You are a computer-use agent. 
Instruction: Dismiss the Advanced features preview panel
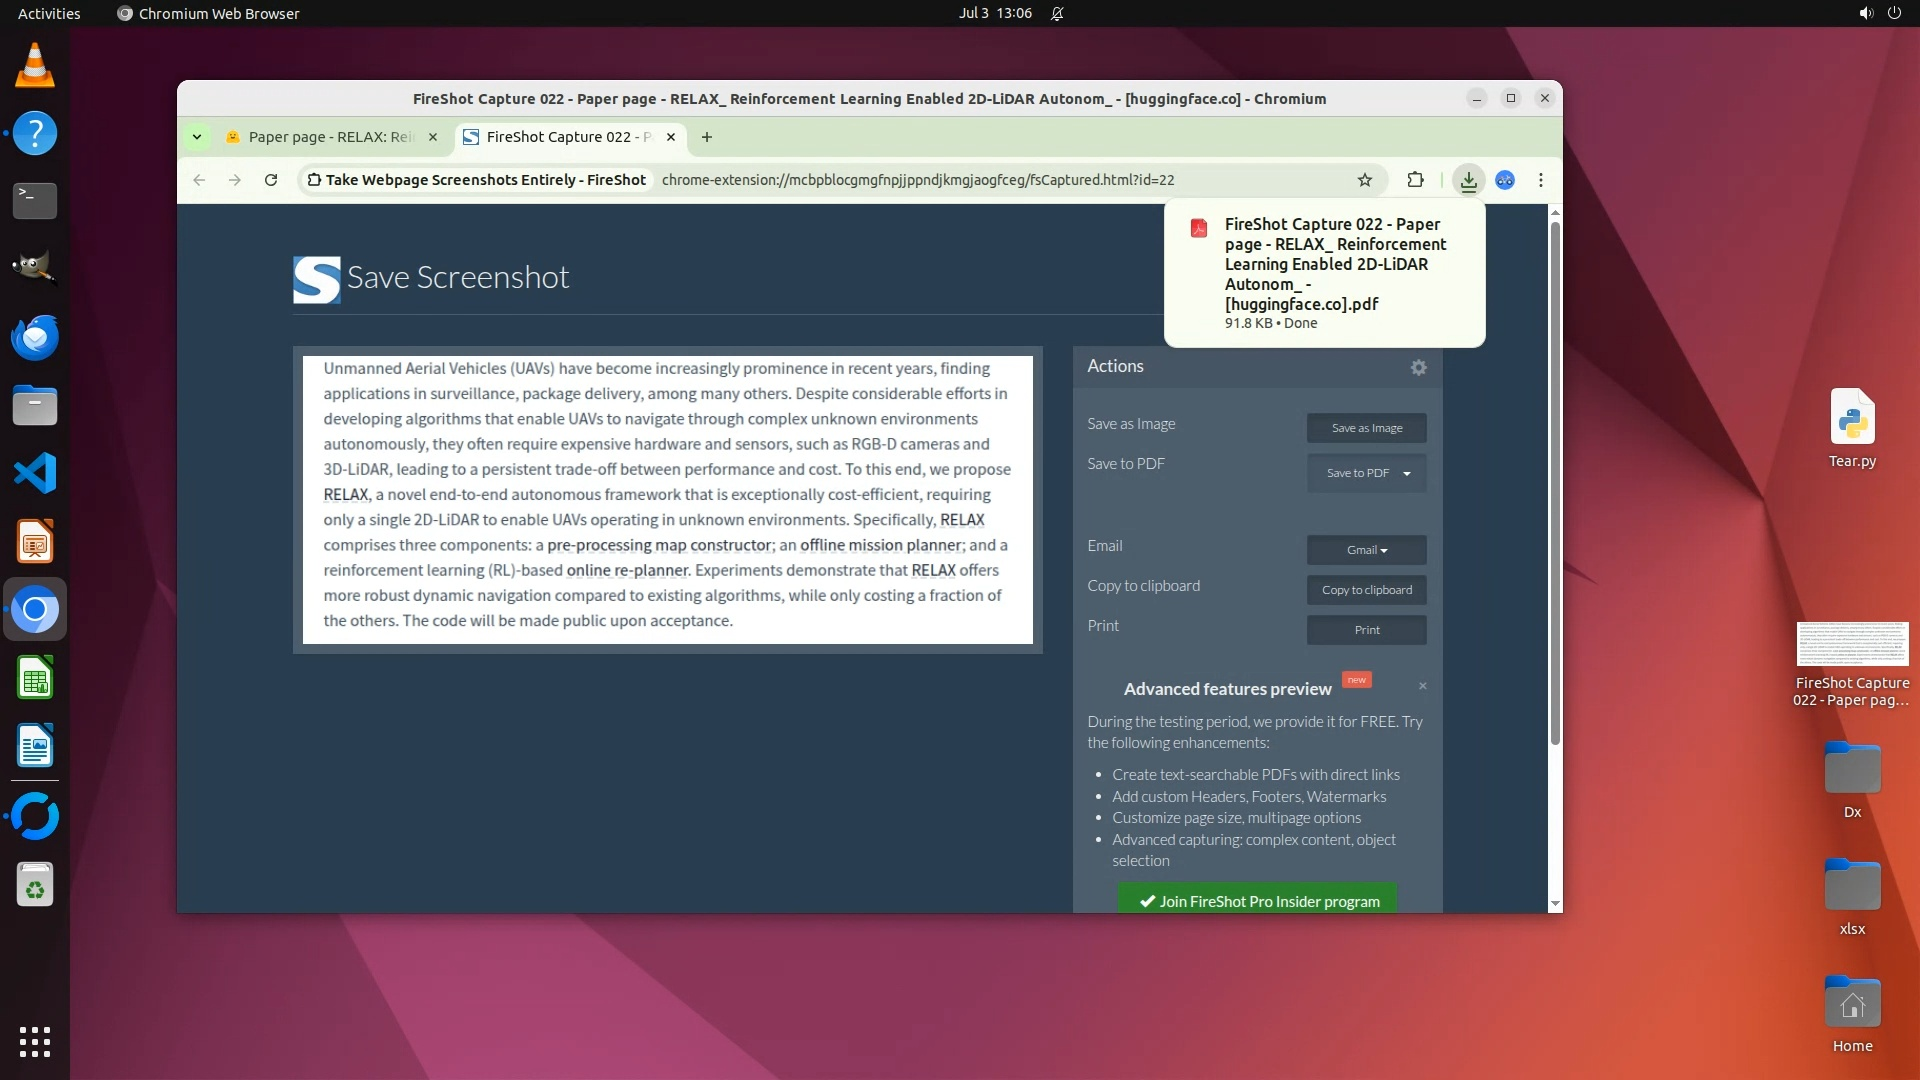1422,686
